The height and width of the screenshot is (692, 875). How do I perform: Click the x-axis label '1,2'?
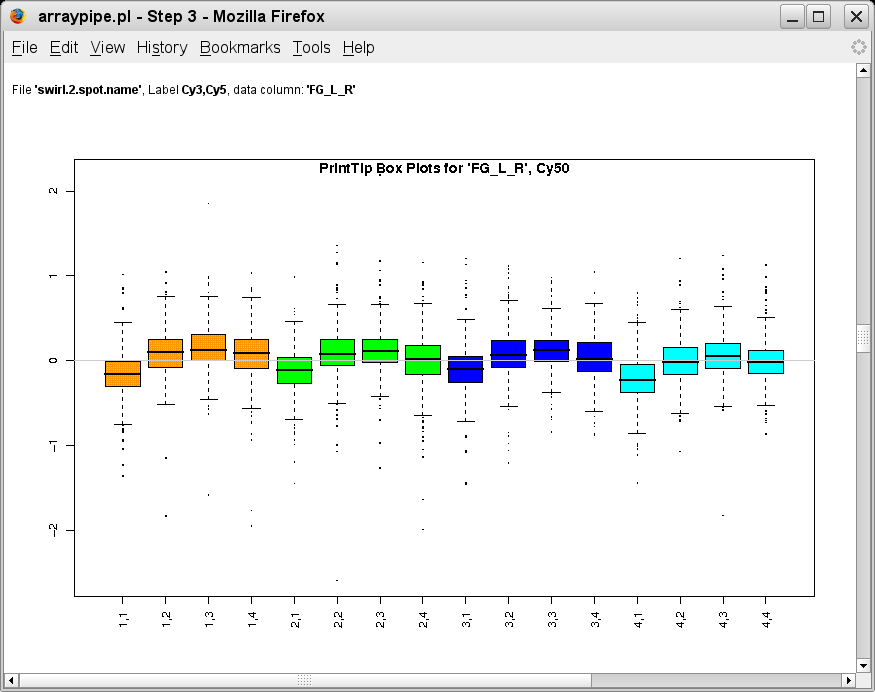pyautogui.click(x=166, y=619)
